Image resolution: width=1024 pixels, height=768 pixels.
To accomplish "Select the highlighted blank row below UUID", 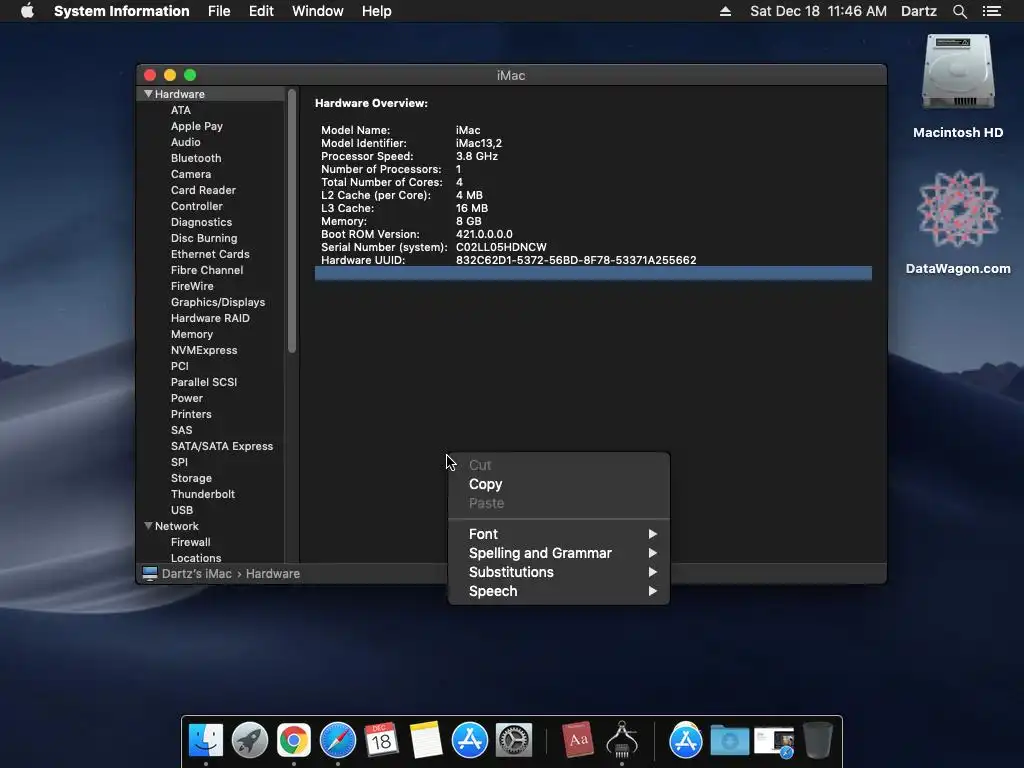I will click(x=593, y=273).
